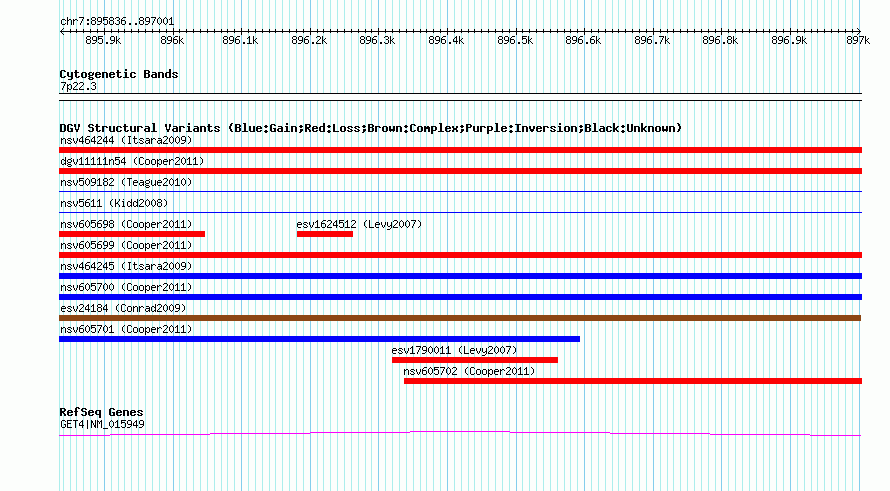Select the red bar under nsv605702

click(x=633, y=381)
